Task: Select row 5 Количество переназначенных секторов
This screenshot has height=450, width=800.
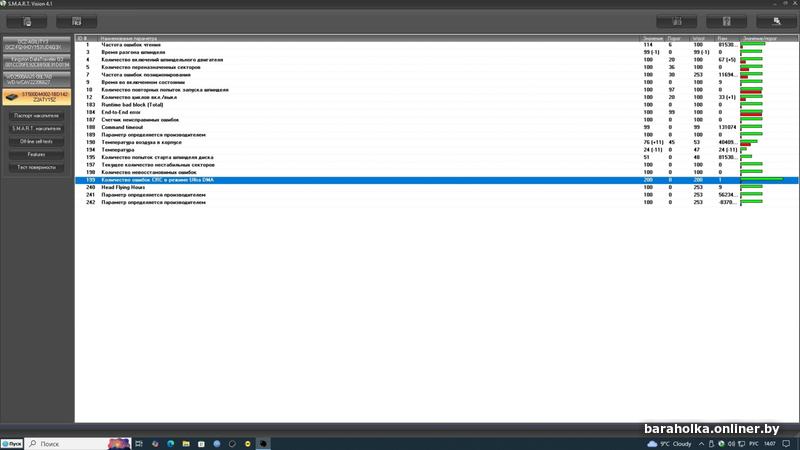Action: 437,67
